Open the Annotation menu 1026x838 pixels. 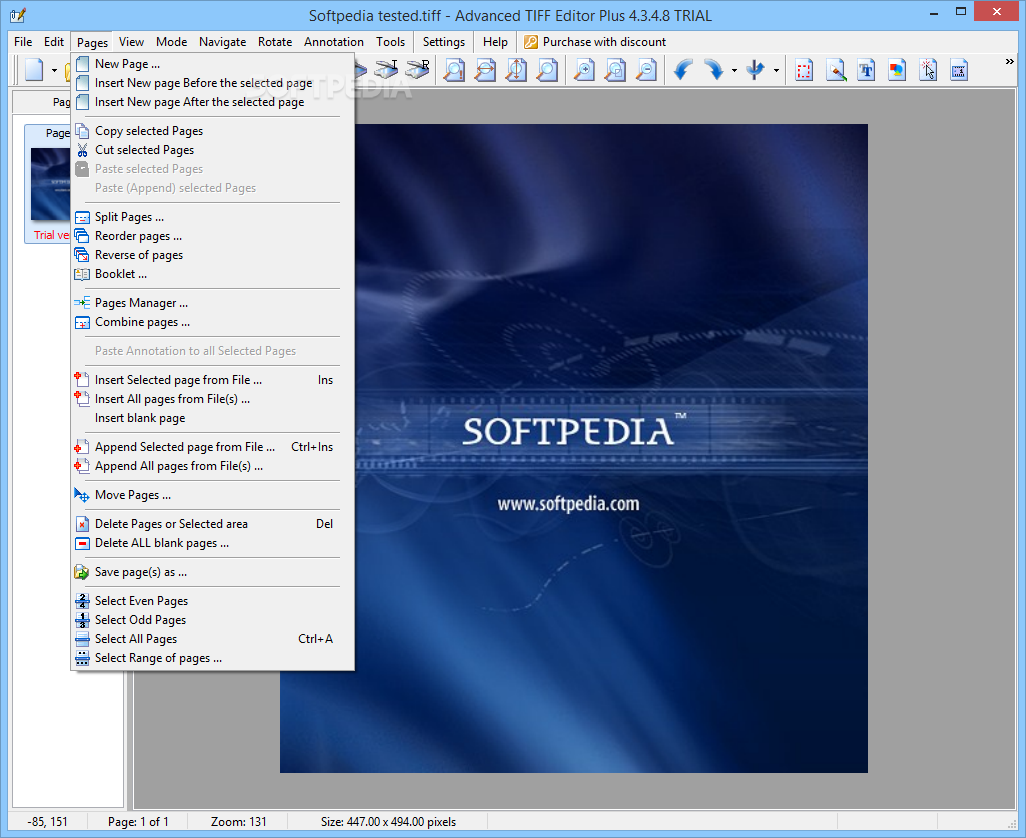coord(334,42)
